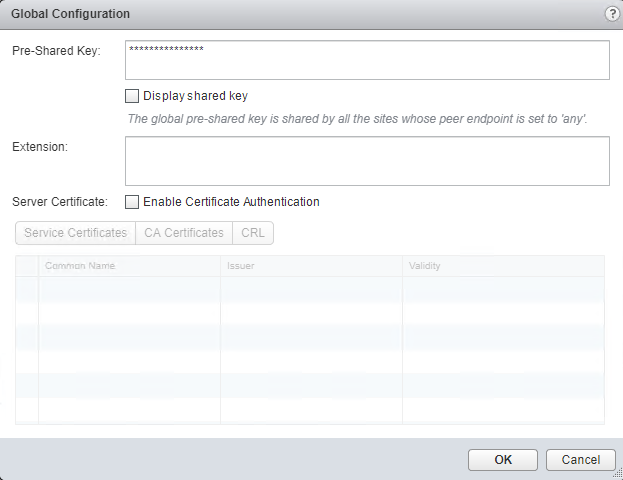Click inside the Extension text area
This screenshot has height=480, width=623.
pos(367,161)
